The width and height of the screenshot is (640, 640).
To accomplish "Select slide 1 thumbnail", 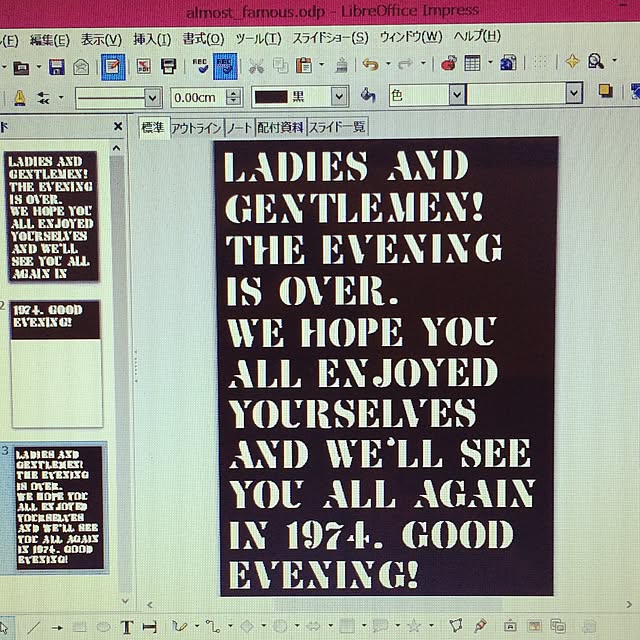I will (x=52, y=216).
